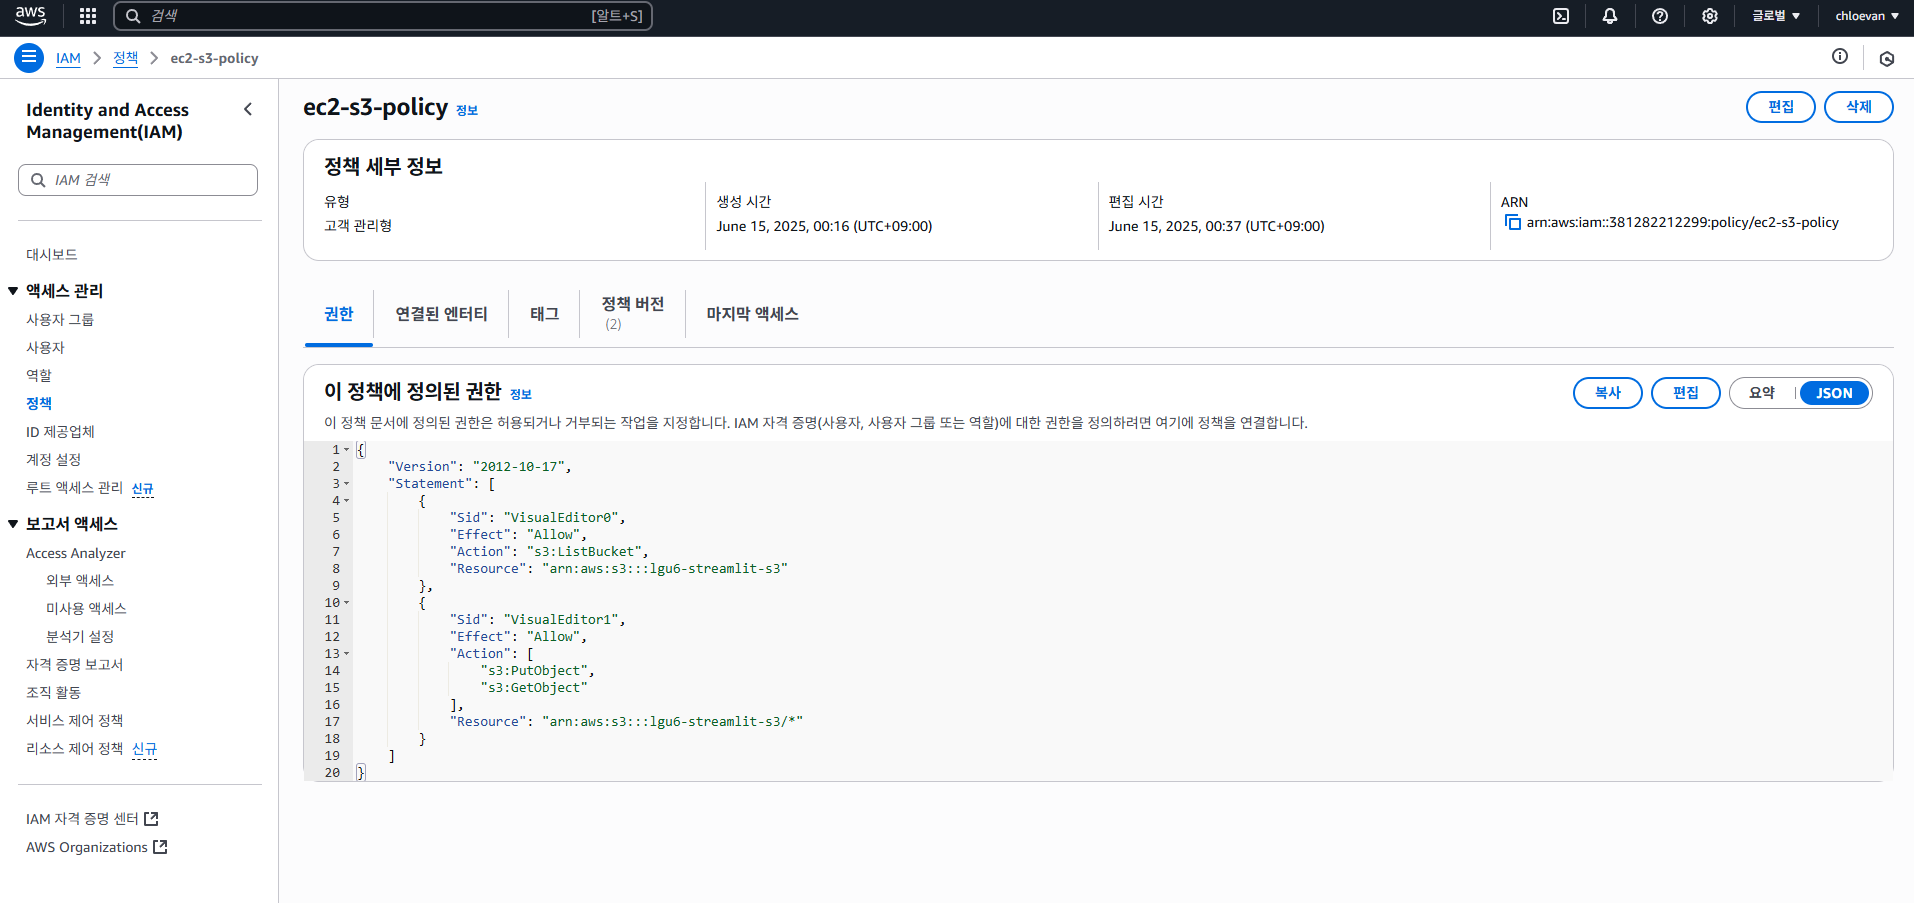This screenshot has height=903, width=1914.
Task: Click the ARN text arn:aws:iam::381282212299:policy/ec2-s3-policy
Action: click(1682, 222)
